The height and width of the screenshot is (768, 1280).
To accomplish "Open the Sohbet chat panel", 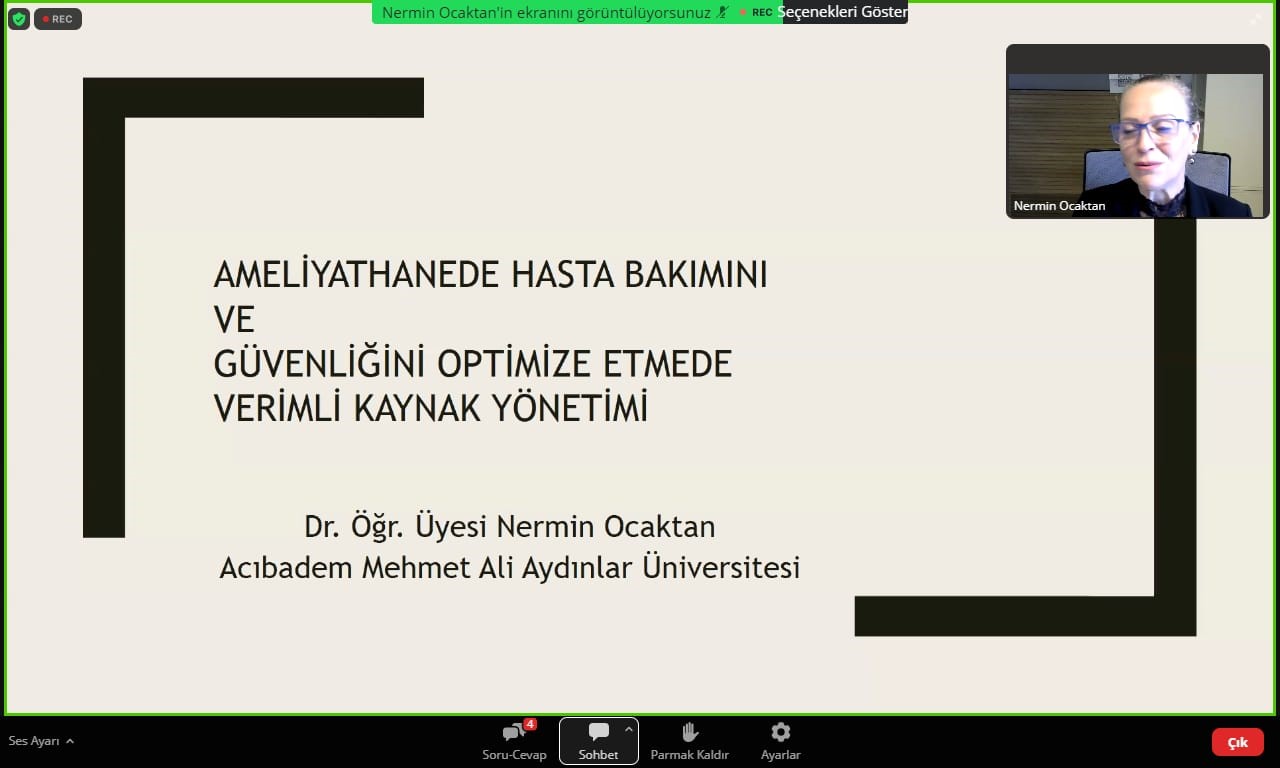I will point(598,741).
